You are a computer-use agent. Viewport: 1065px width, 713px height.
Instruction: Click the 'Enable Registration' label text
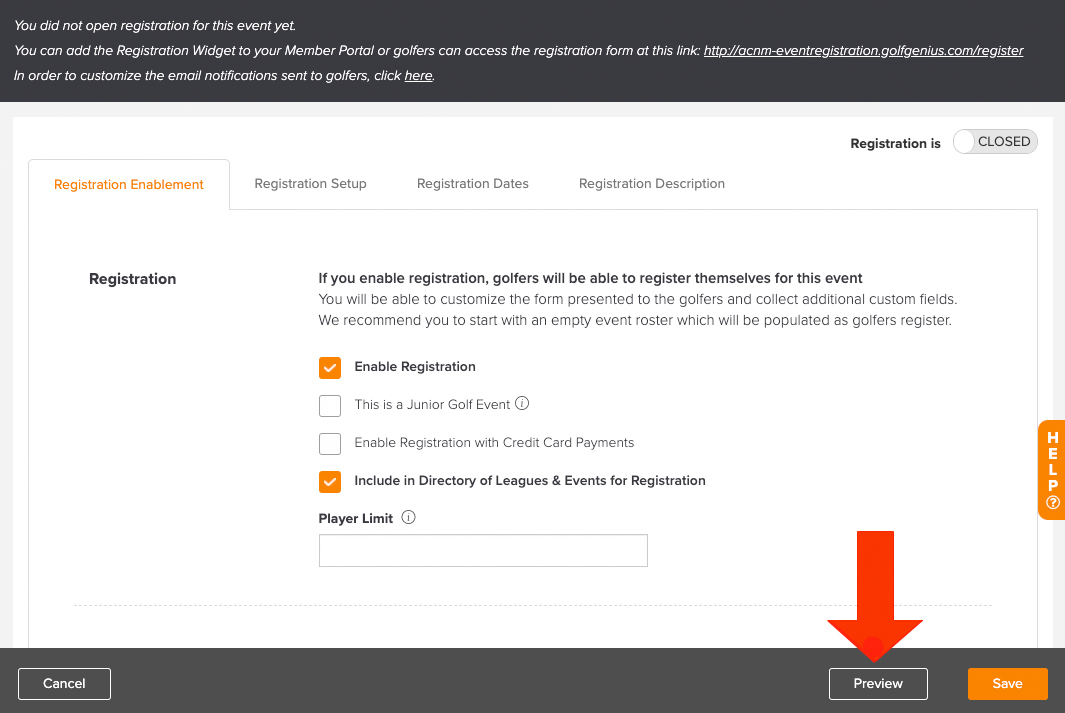(x=415, y=367)
